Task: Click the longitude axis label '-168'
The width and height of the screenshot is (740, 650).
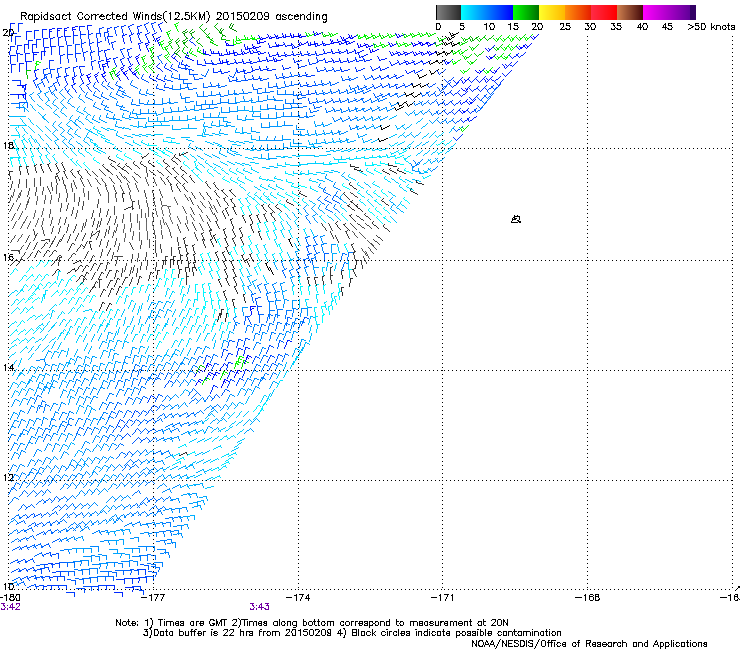Action: coord(588,598)
